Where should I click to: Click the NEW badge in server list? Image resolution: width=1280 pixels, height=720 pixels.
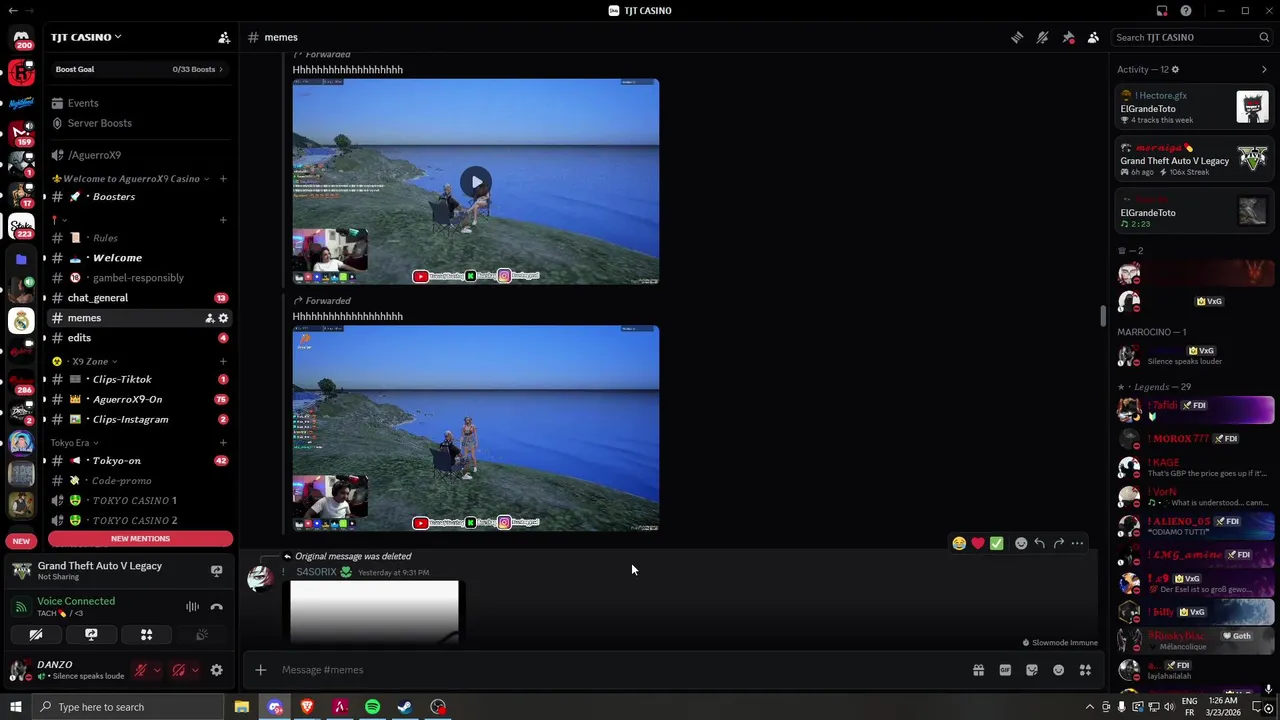pyautogui.click(x=21, y=541)
